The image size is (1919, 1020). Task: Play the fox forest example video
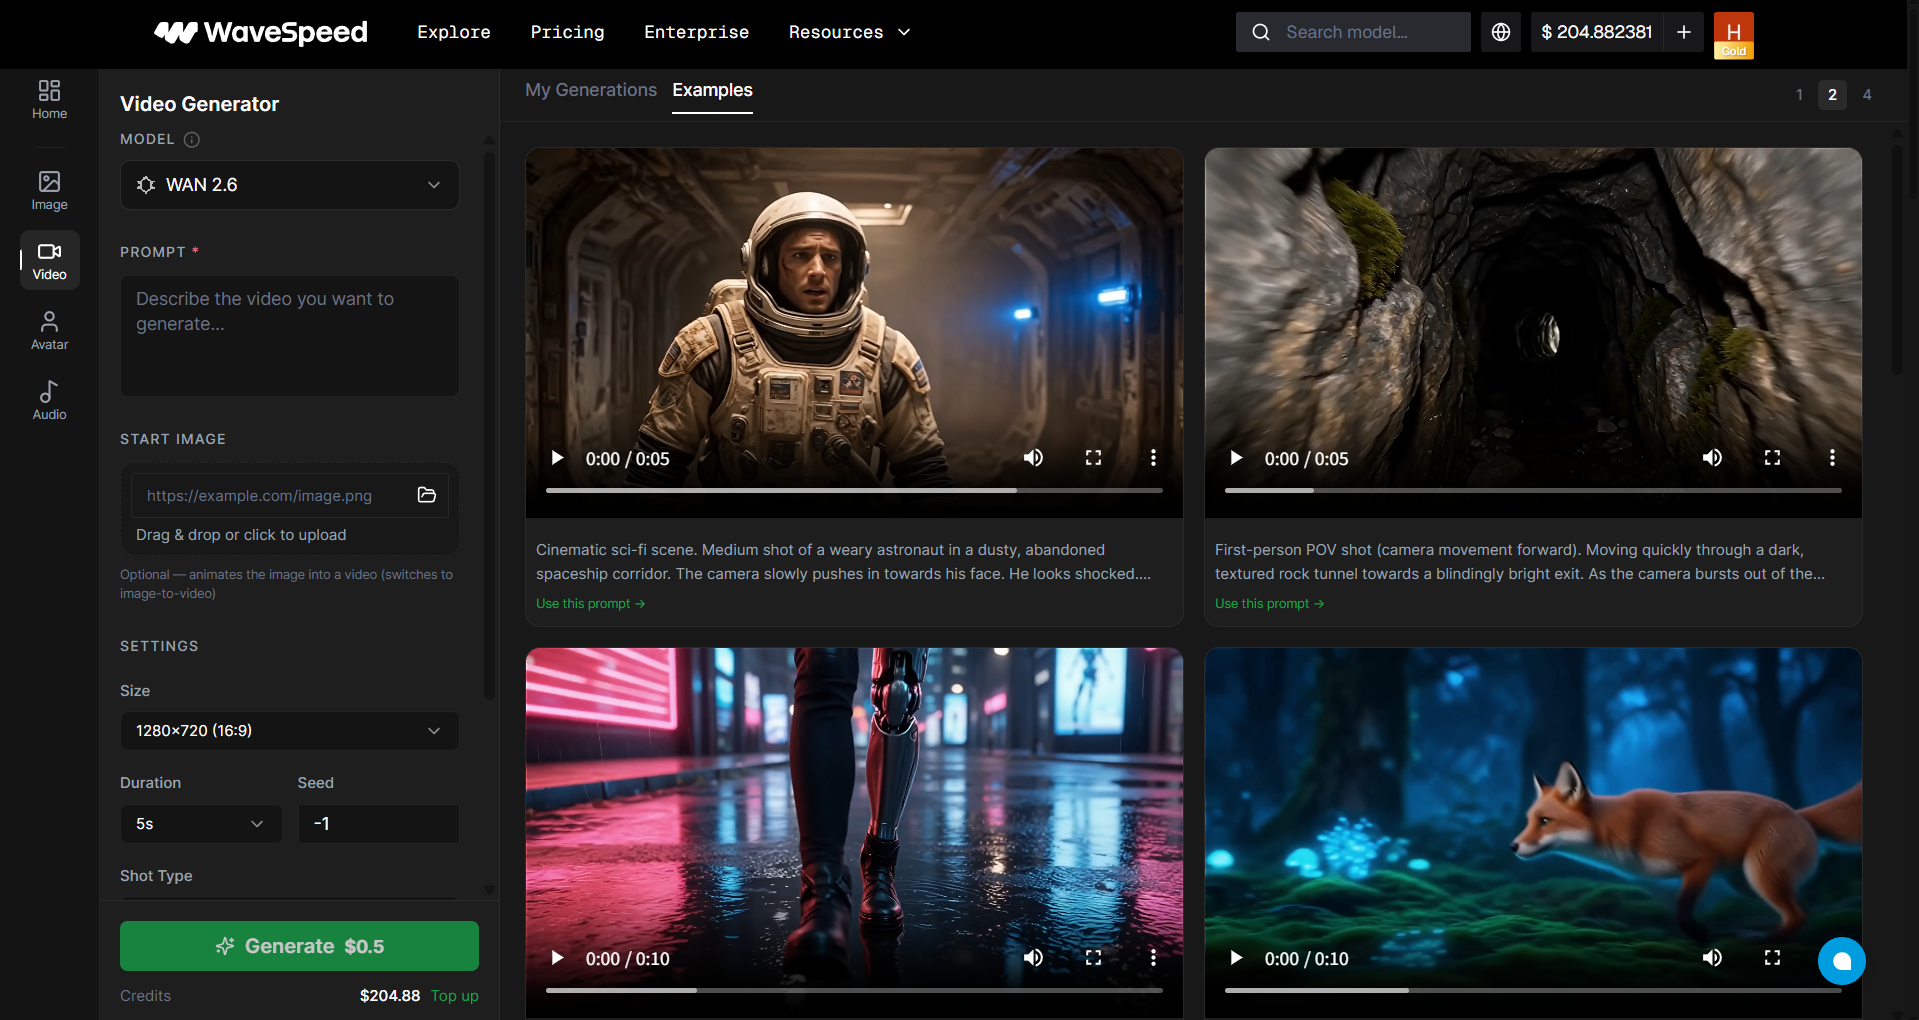(x=1236, y=958)
